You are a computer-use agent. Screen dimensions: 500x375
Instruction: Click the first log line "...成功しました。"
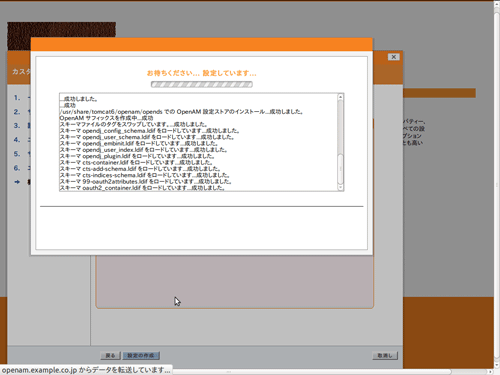pyautogui.click(x=79, y=99)
